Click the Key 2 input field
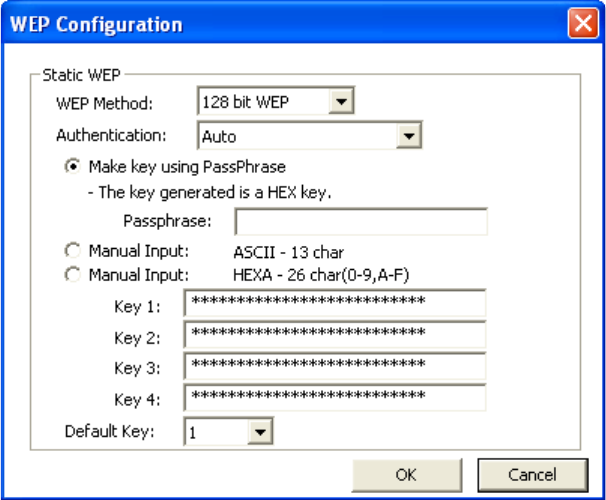This screenshot has width=606, height=500. (x=335, y=335)
